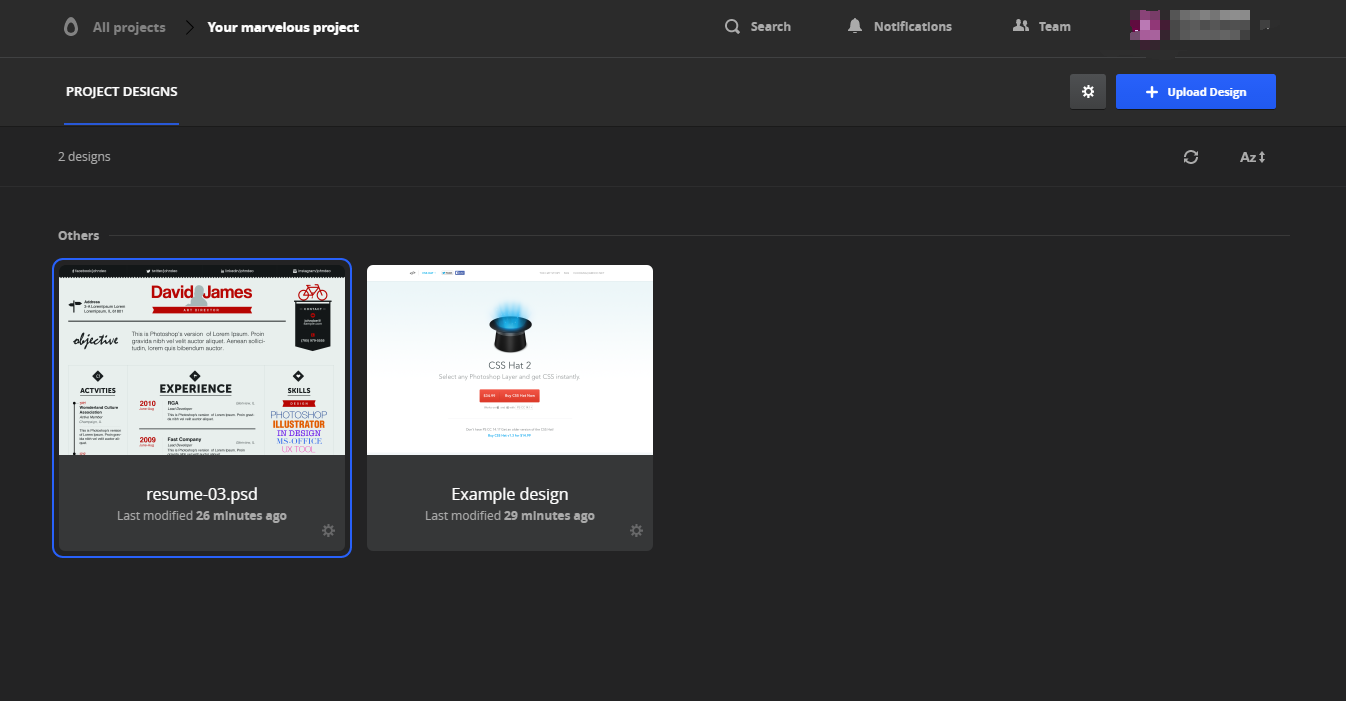Click the Team people icon
Image resolution: width=1346 pixels, height=701 pixels.
pyautogui.click(x=1021, y=26)
